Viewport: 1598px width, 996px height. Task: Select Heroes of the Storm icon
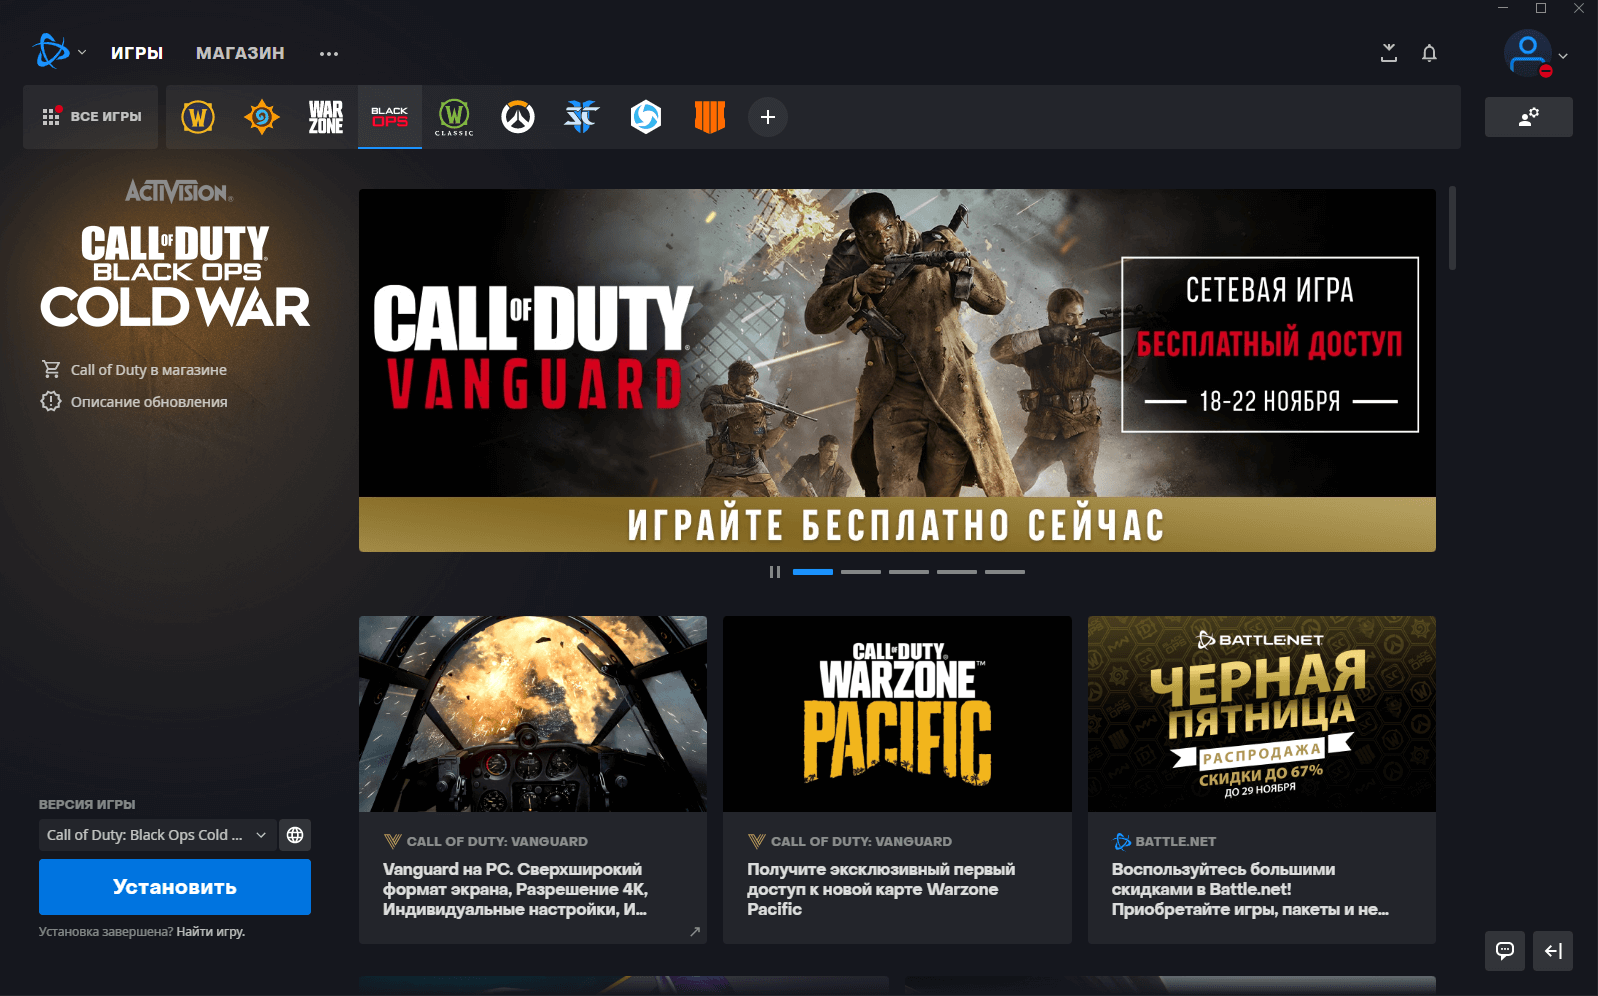point(646,117)
